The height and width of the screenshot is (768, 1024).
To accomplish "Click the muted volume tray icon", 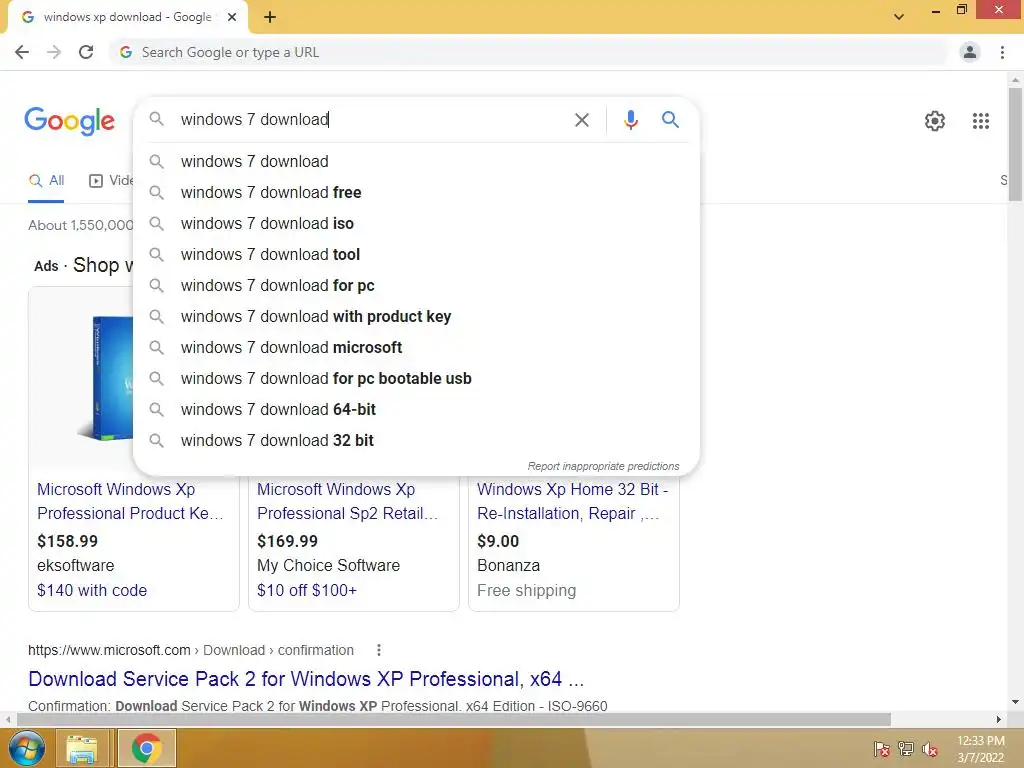I will [929, 749].
